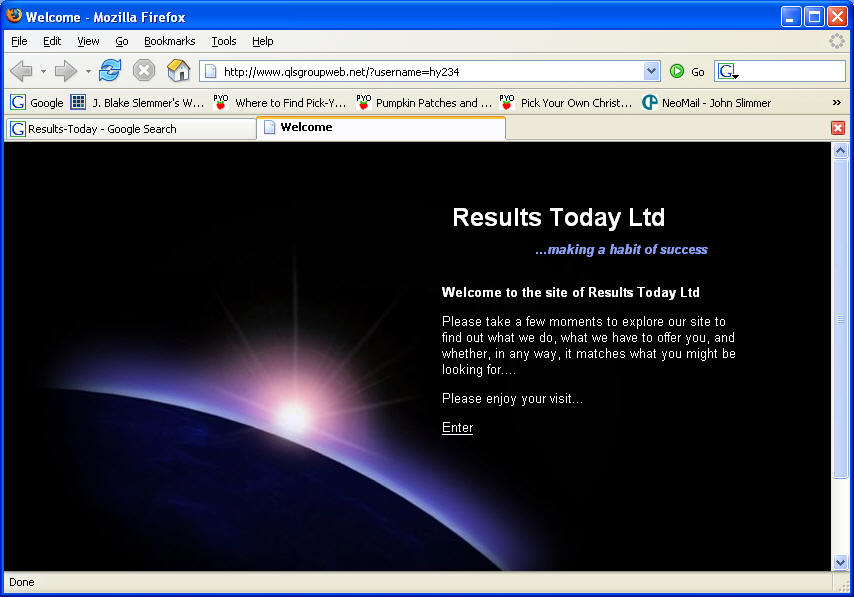The image size is (854, 597).
Task: Open the Google search engine icon selector
Action: click(728, 71)
